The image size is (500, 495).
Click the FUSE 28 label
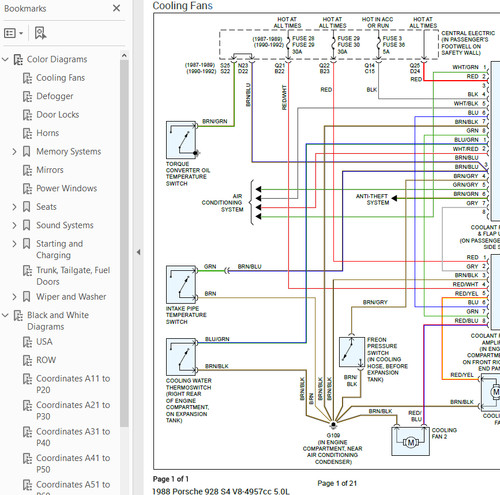[x=303, y=38]
